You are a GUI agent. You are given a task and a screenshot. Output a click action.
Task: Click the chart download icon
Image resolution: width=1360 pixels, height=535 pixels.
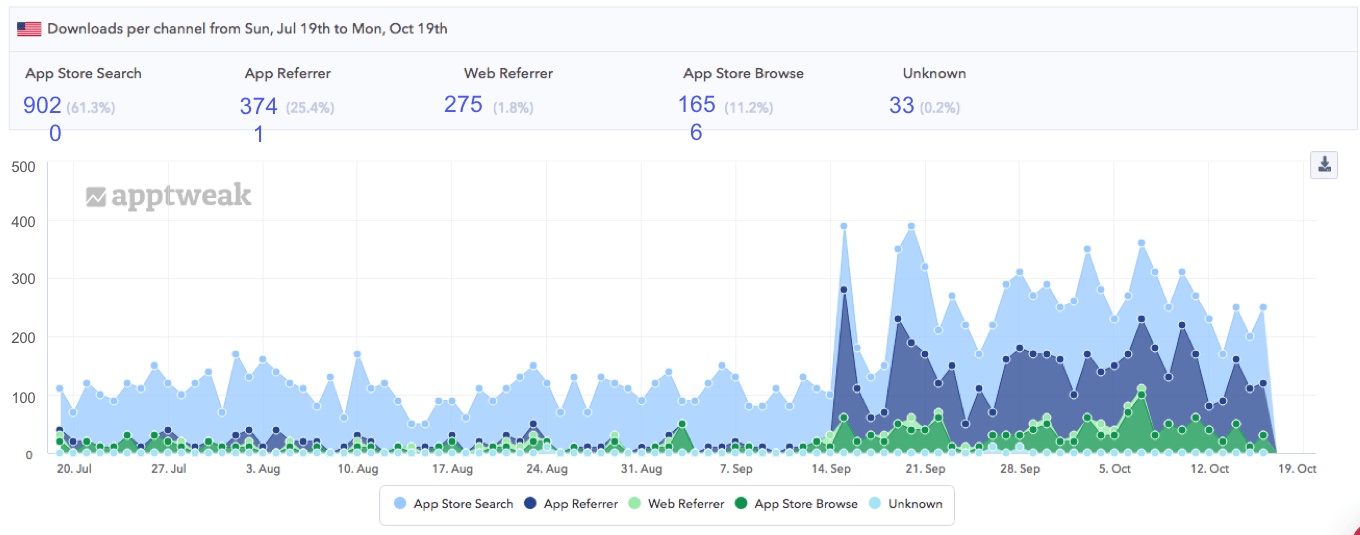point(1324,164)
